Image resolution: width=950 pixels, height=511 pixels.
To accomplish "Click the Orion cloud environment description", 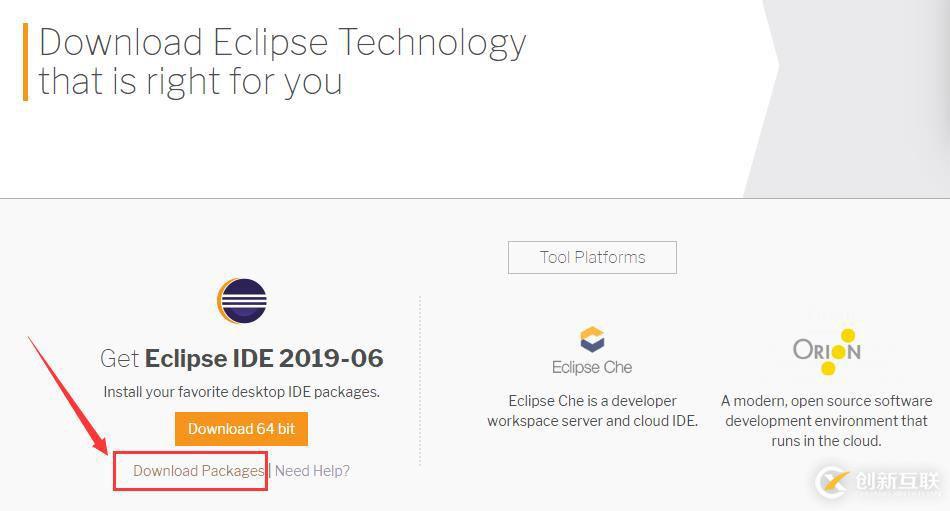I will (x=826, y=421).
